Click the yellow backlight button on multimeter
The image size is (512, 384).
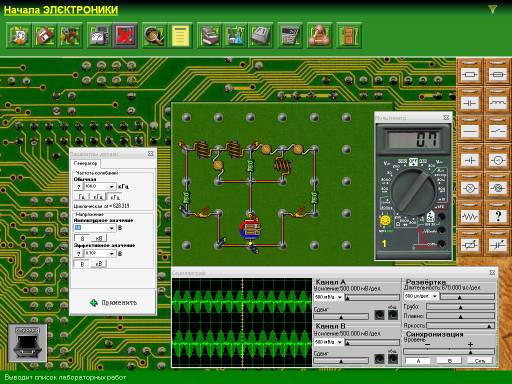tap(385, 220)
